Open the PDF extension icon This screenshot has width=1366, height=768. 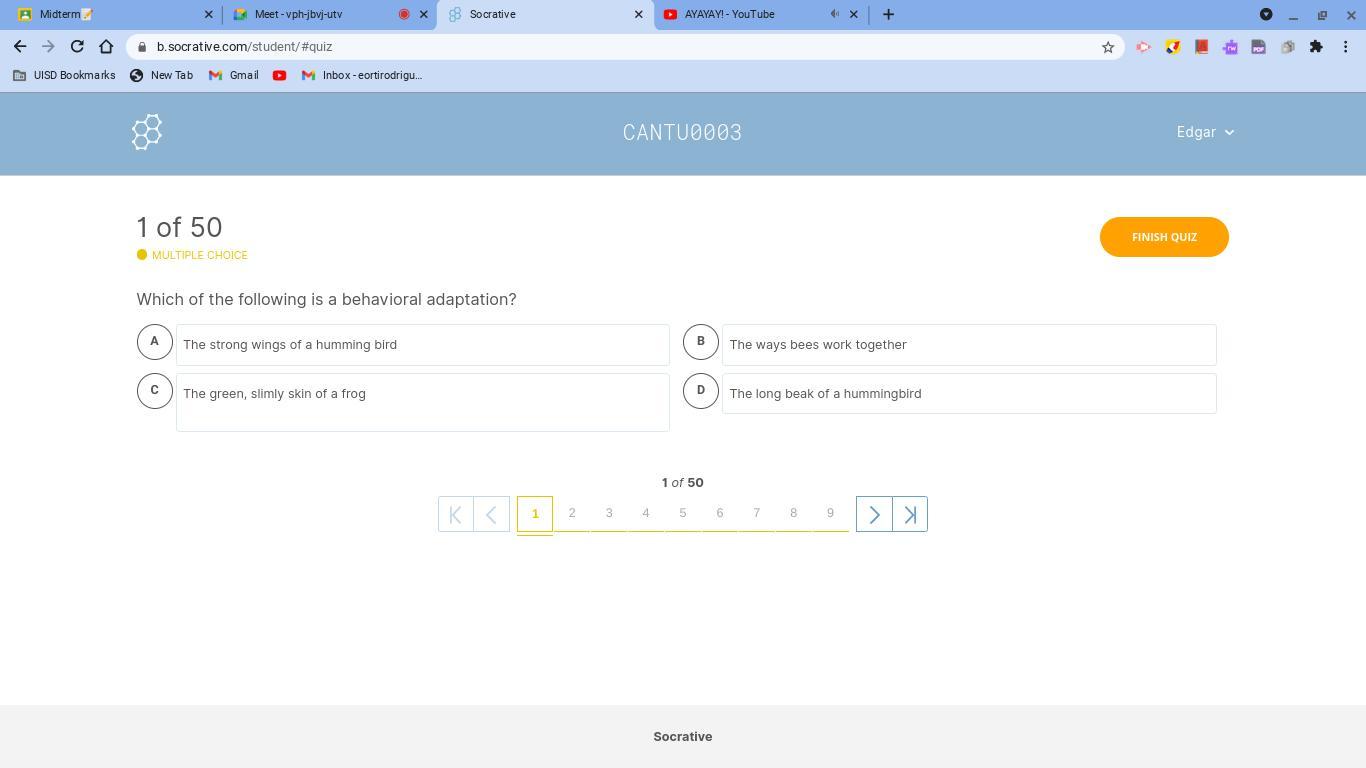1259,47
